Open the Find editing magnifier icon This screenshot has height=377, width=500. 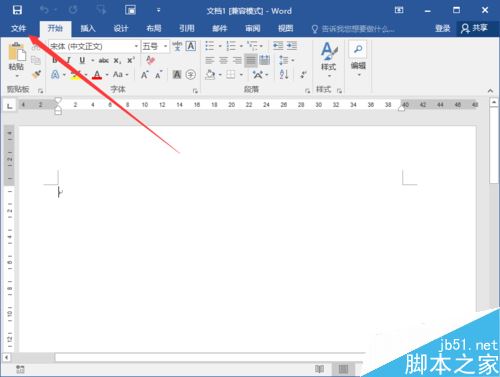[358, 49]
